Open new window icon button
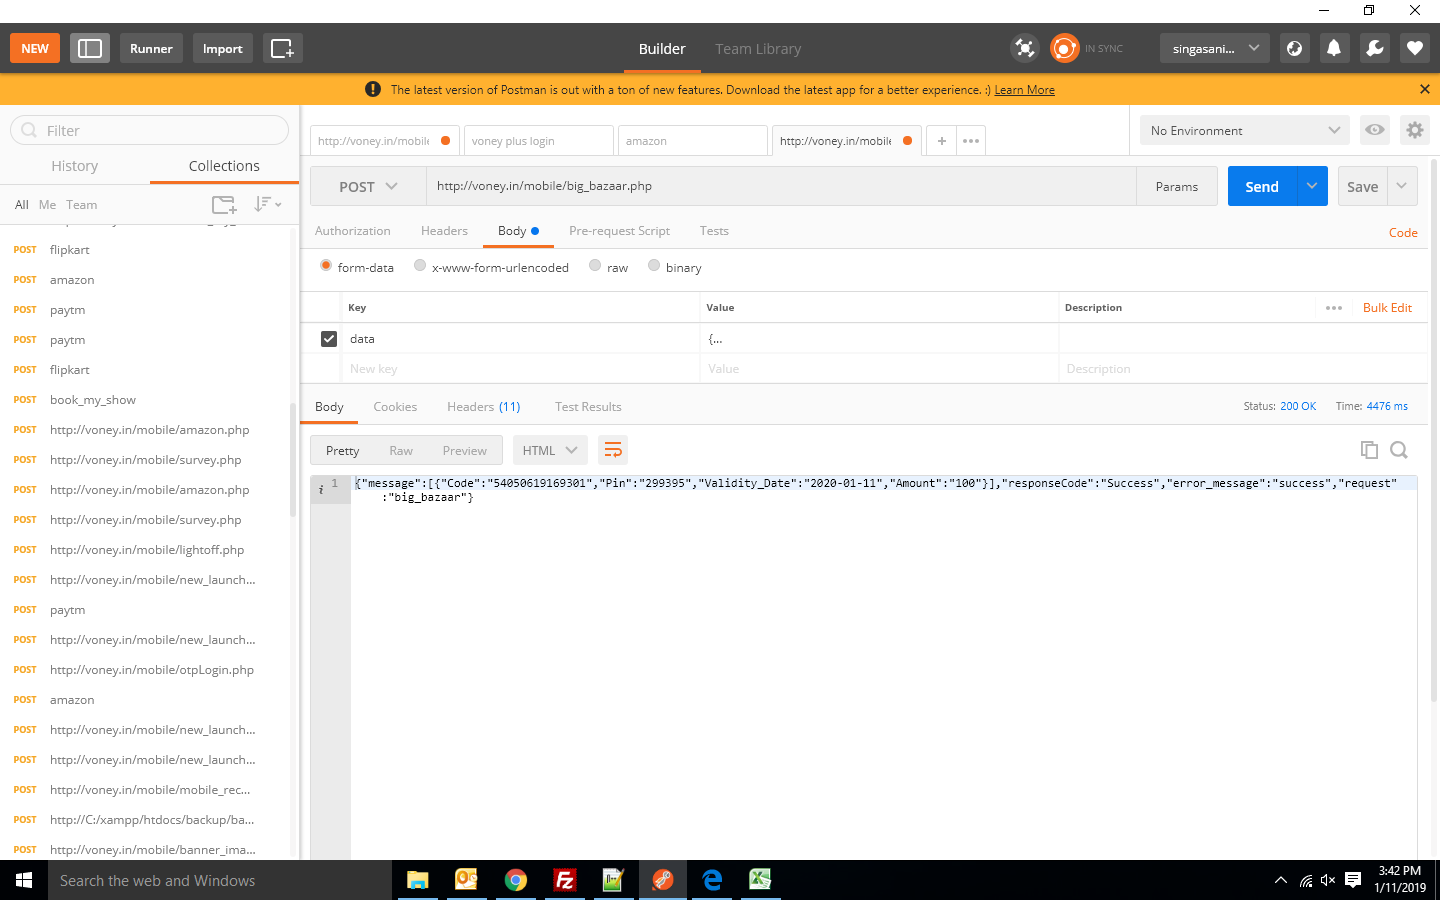This screenshot has width=1440, height=900. [x=283, y=48]
